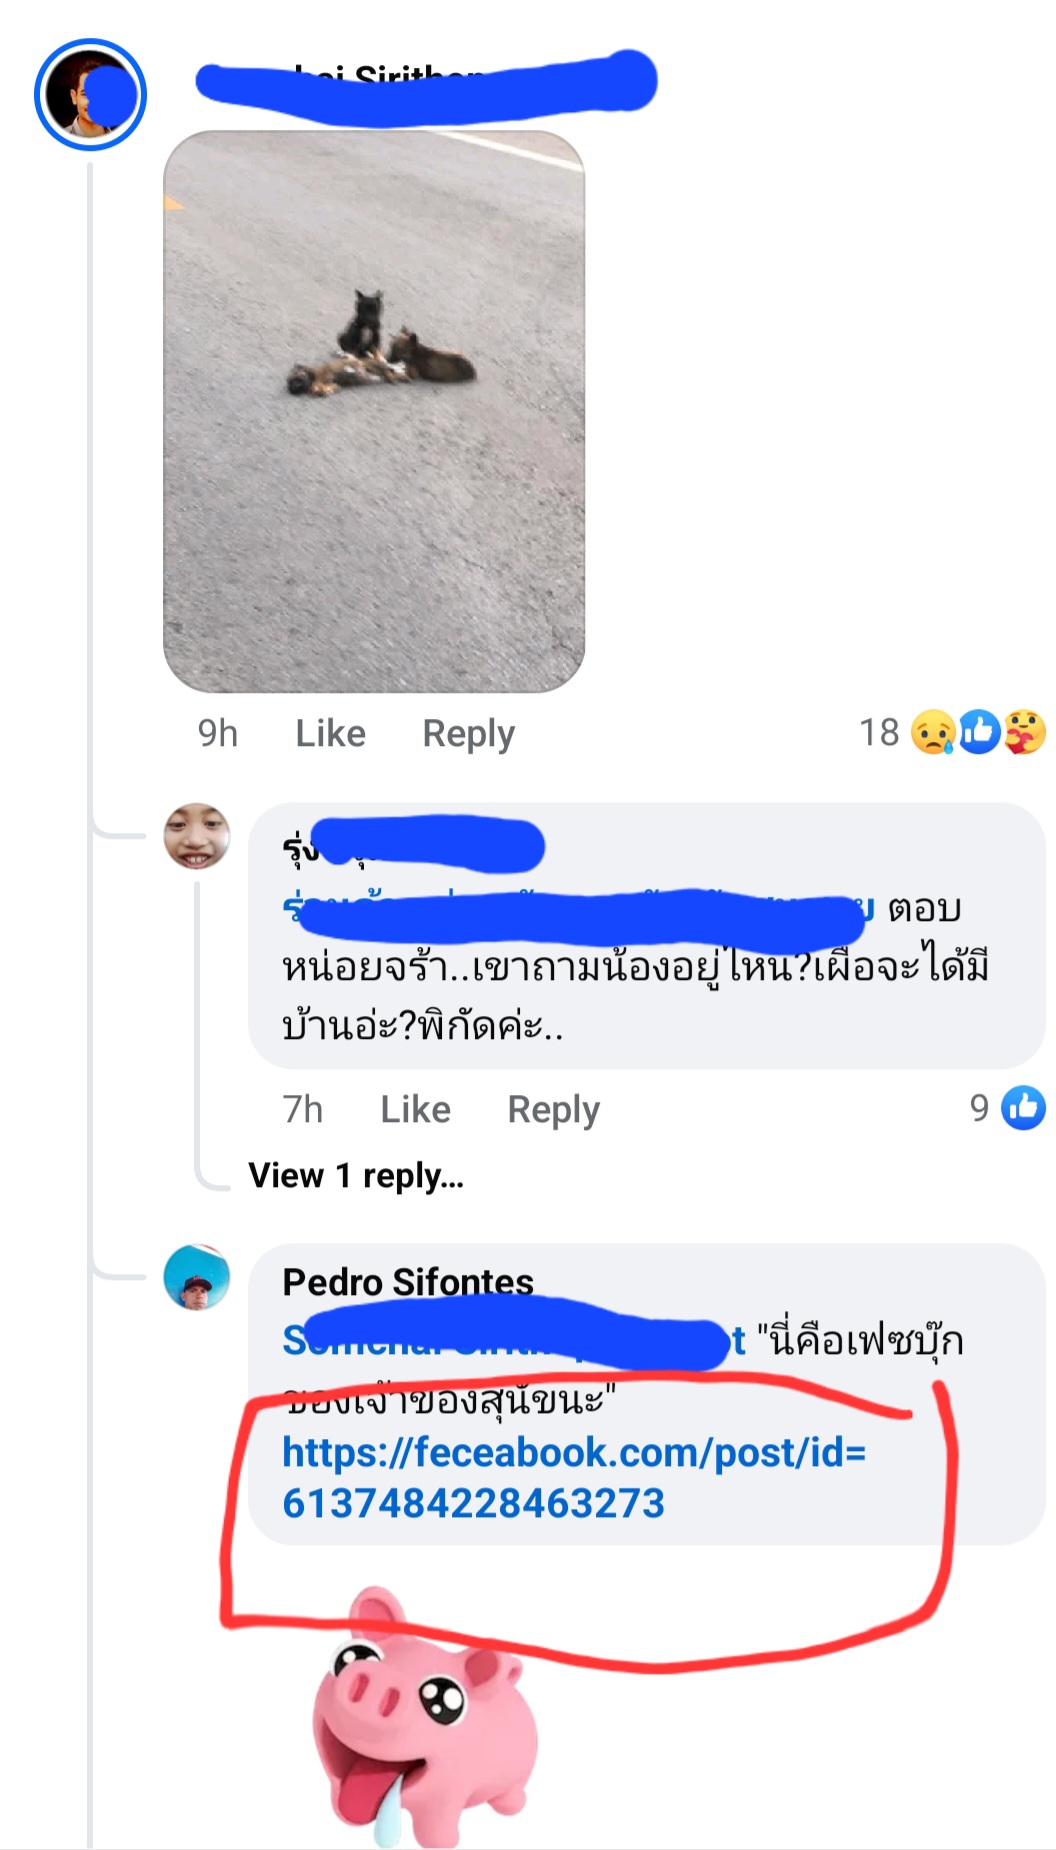Tap the care hug reaction icon
Viewport: 1056px width, 1850px height.
(x=1025, y=732)
